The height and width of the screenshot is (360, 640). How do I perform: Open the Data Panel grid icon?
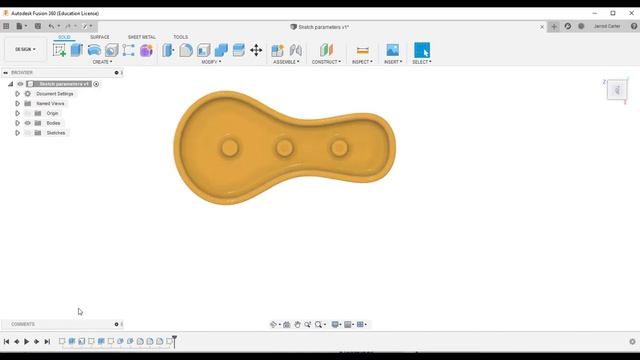(6, 26)
